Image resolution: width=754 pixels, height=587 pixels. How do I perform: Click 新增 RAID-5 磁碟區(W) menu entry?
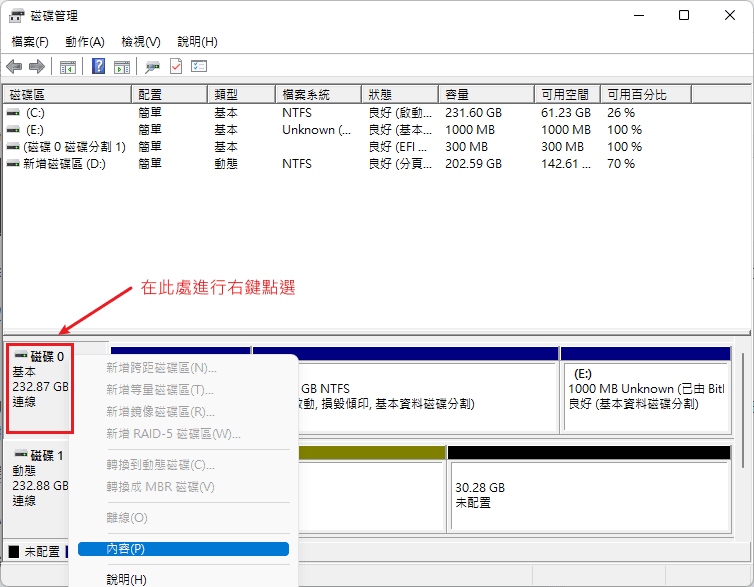click(183, 434)
